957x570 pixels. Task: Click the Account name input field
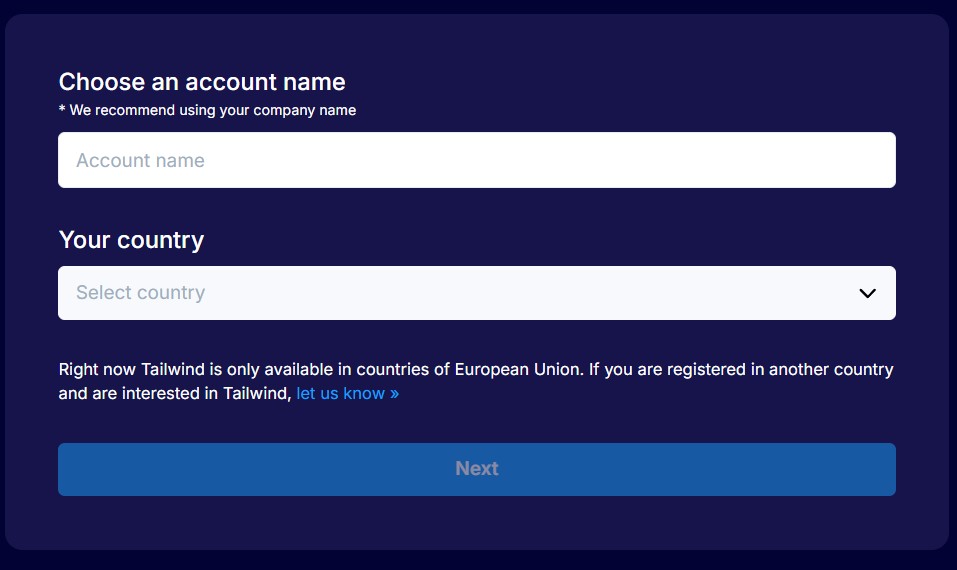point(476,160)
